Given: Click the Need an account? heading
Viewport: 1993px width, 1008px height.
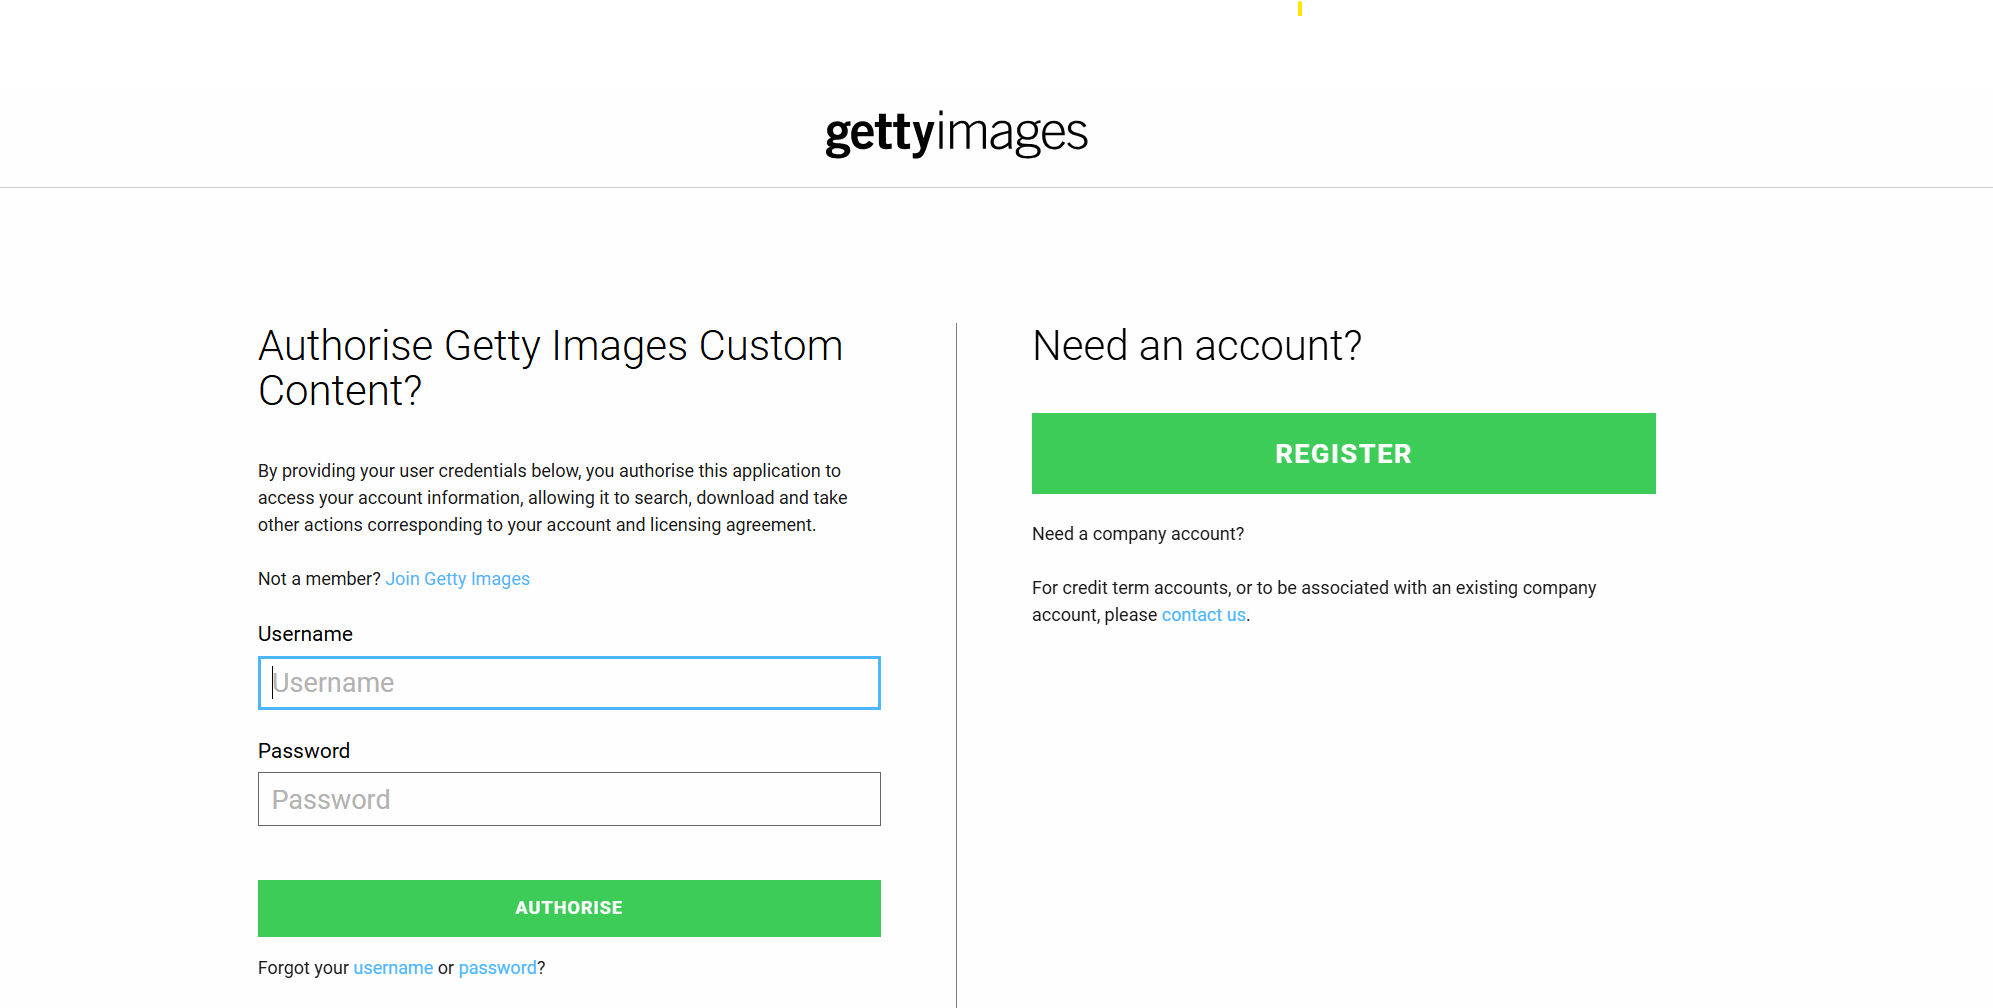Looking at the screenshot, I should [1196, 346].
